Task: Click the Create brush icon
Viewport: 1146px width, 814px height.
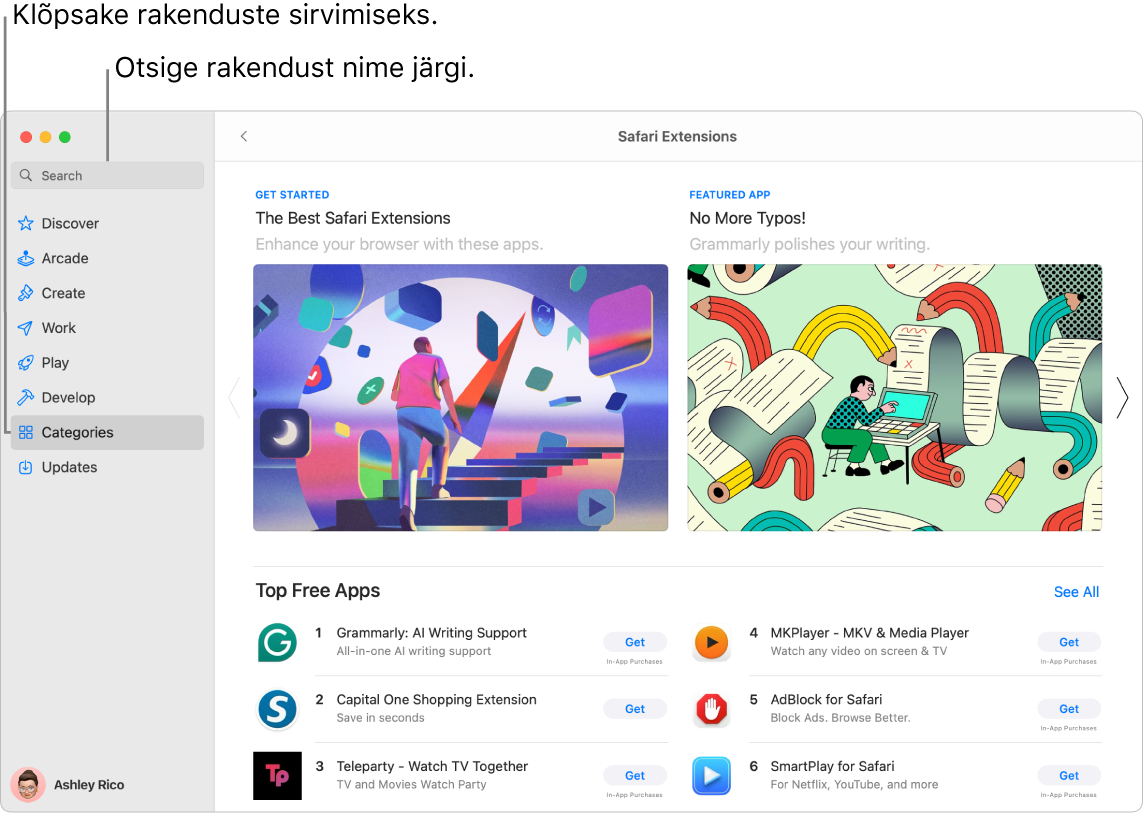Action: 27,292
